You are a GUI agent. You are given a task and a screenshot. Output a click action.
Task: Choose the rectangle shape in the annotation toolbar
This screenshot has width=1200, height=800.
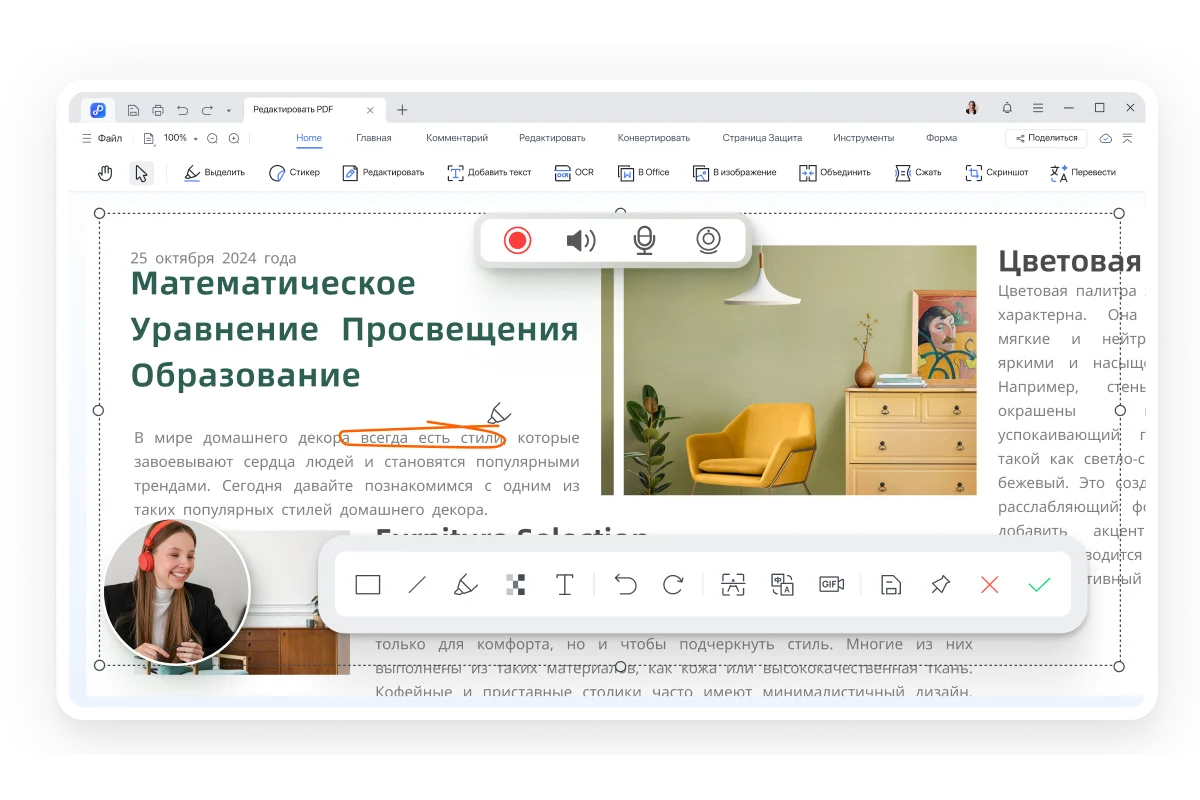pos(367,584)
